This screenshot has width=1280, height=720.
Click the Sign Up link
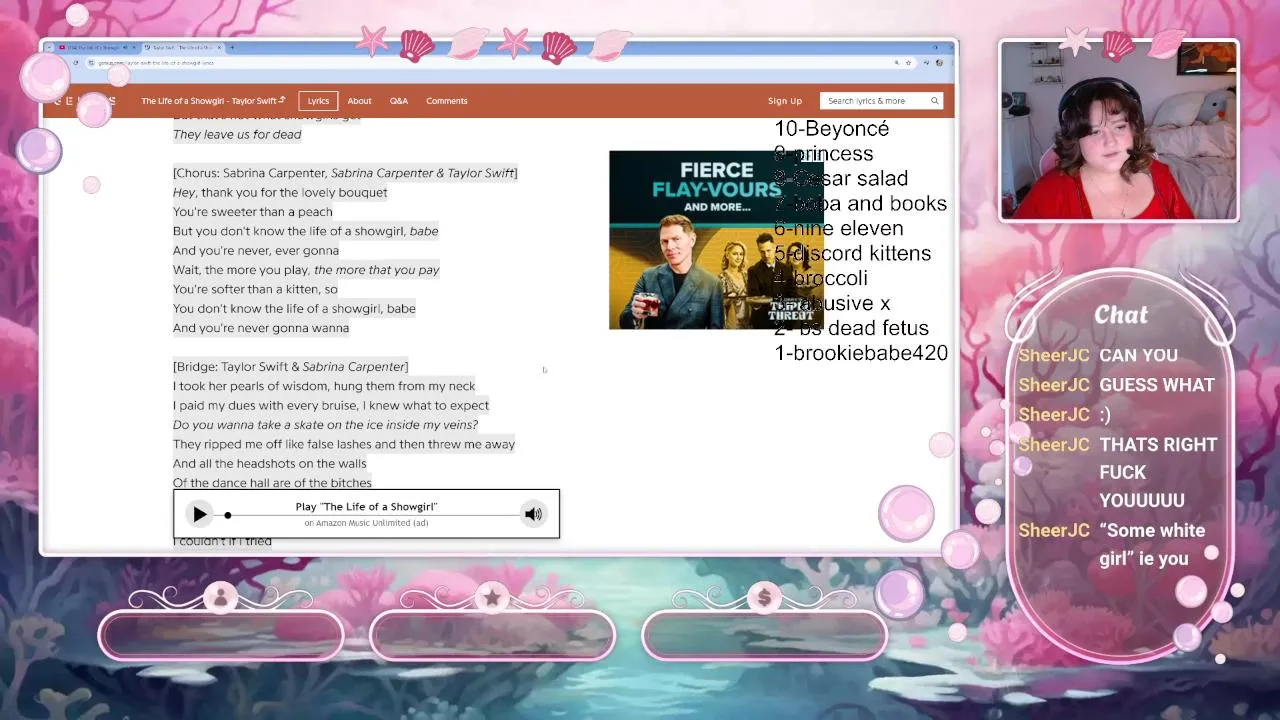click(785, 101)
